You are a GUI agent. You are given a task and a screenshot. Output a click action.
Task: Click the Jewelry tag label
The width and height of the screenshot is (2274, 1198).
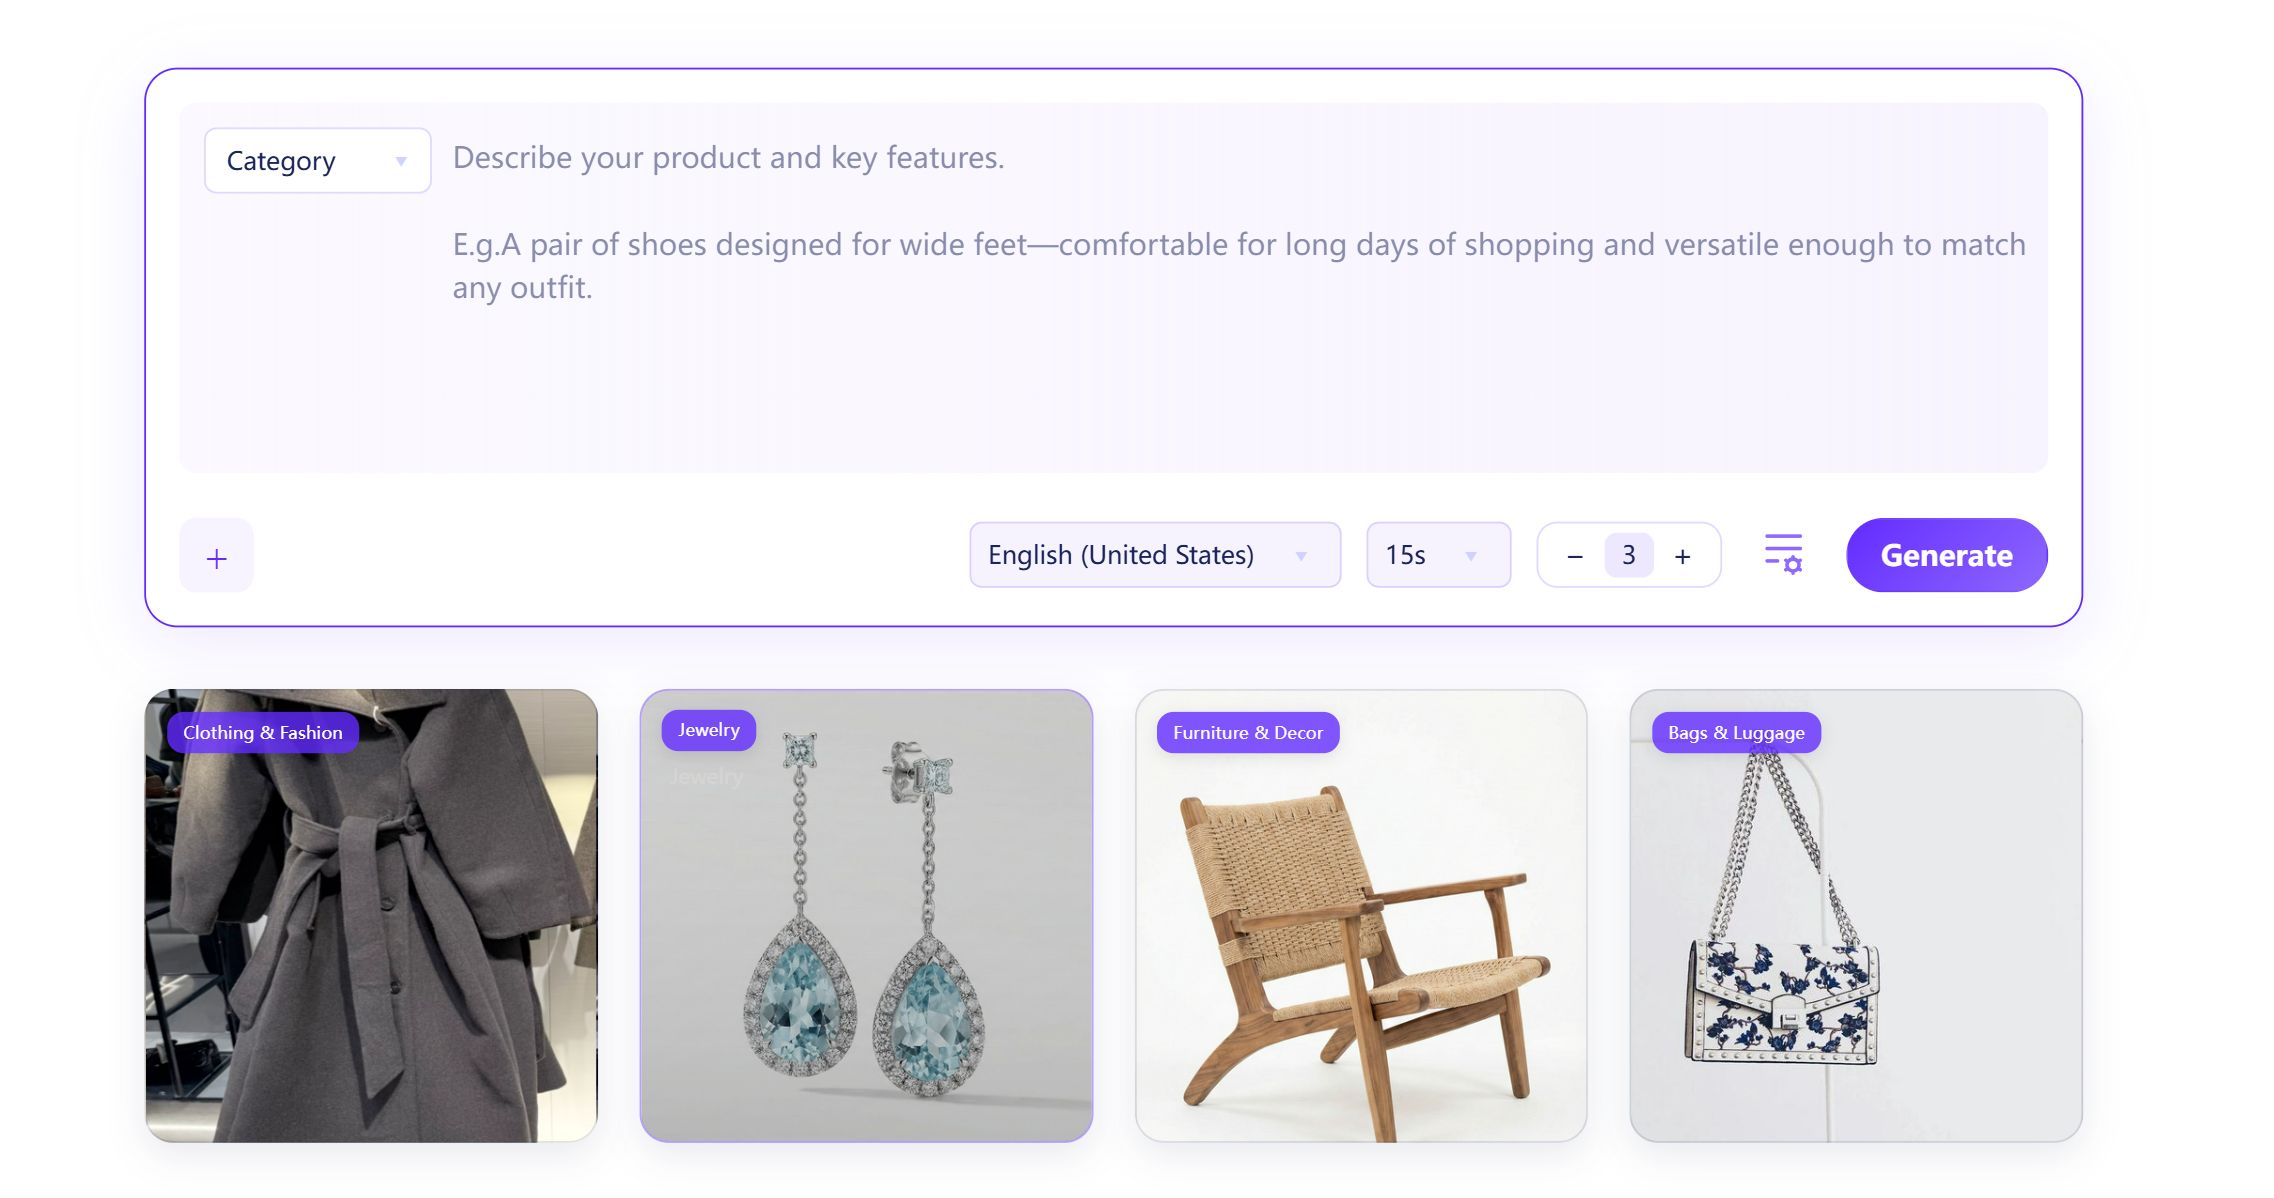708,730
